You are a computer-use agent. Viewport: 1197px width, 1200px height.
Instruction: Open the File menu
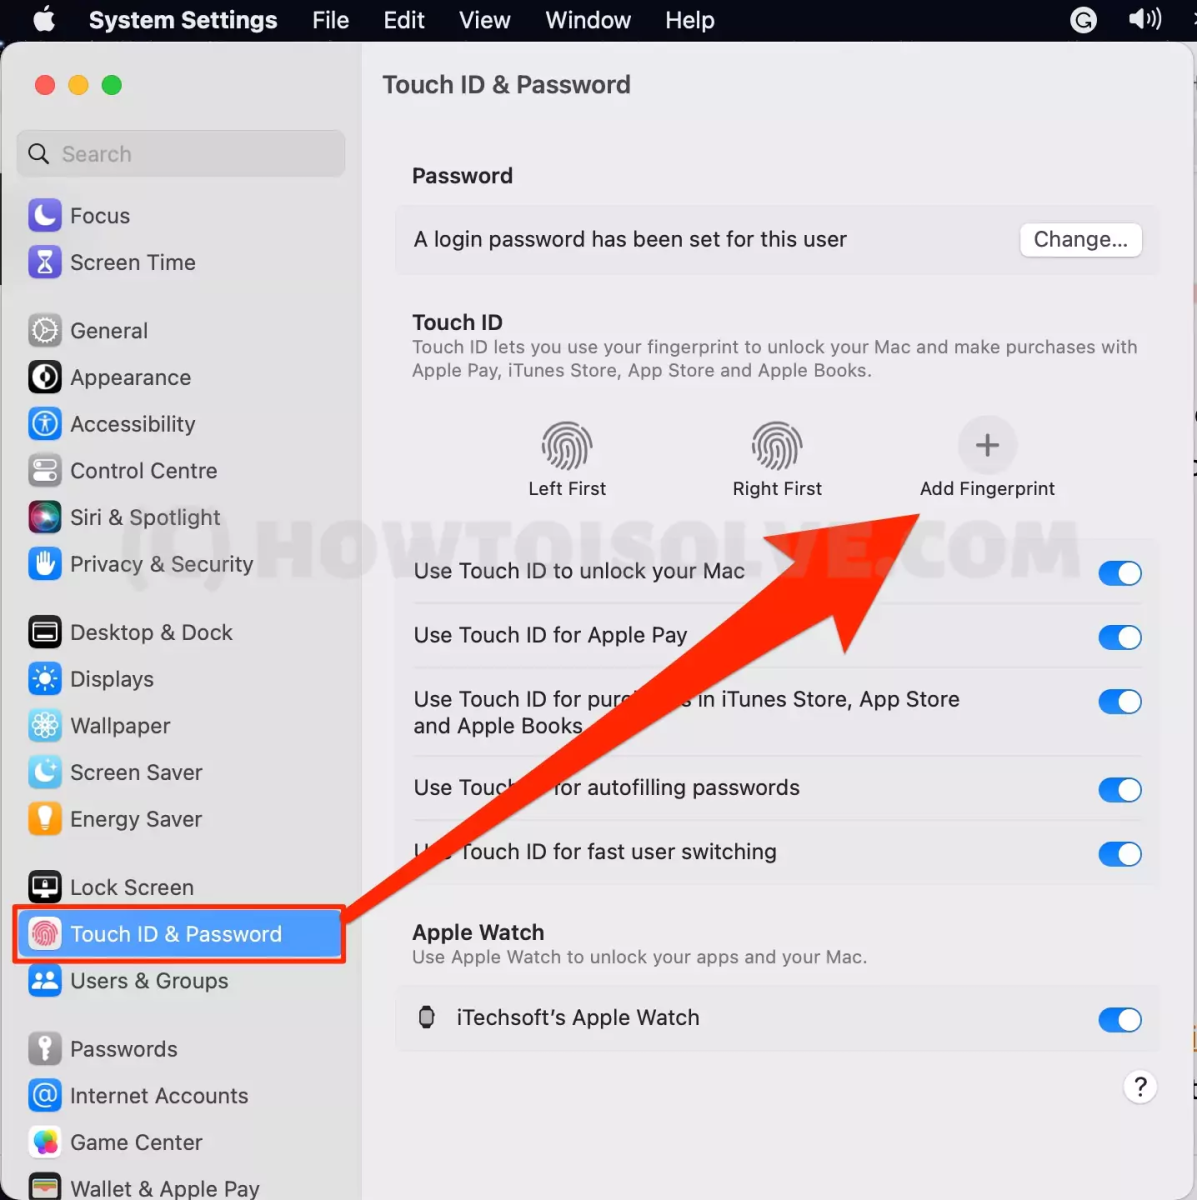pos(330,20)
